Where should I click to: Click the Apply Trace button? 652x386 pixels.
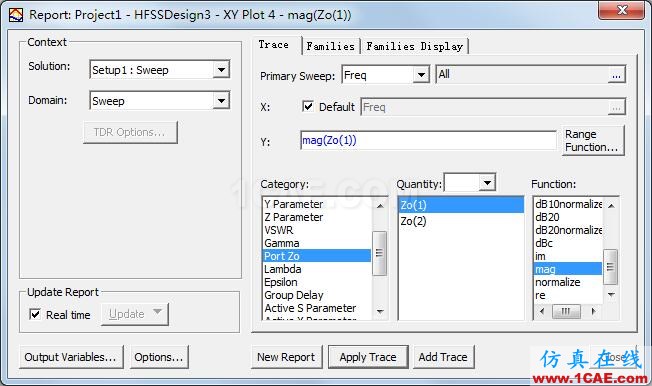(368, 357)
